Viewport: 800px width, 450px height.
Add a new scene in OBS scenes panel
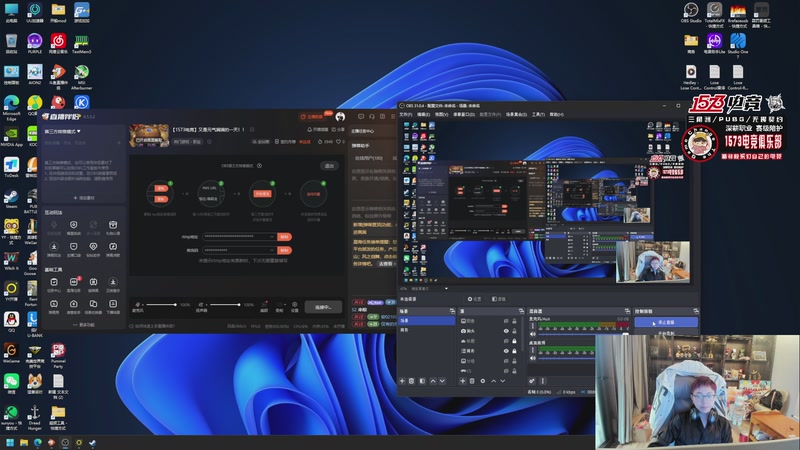[x=402, y=381]
